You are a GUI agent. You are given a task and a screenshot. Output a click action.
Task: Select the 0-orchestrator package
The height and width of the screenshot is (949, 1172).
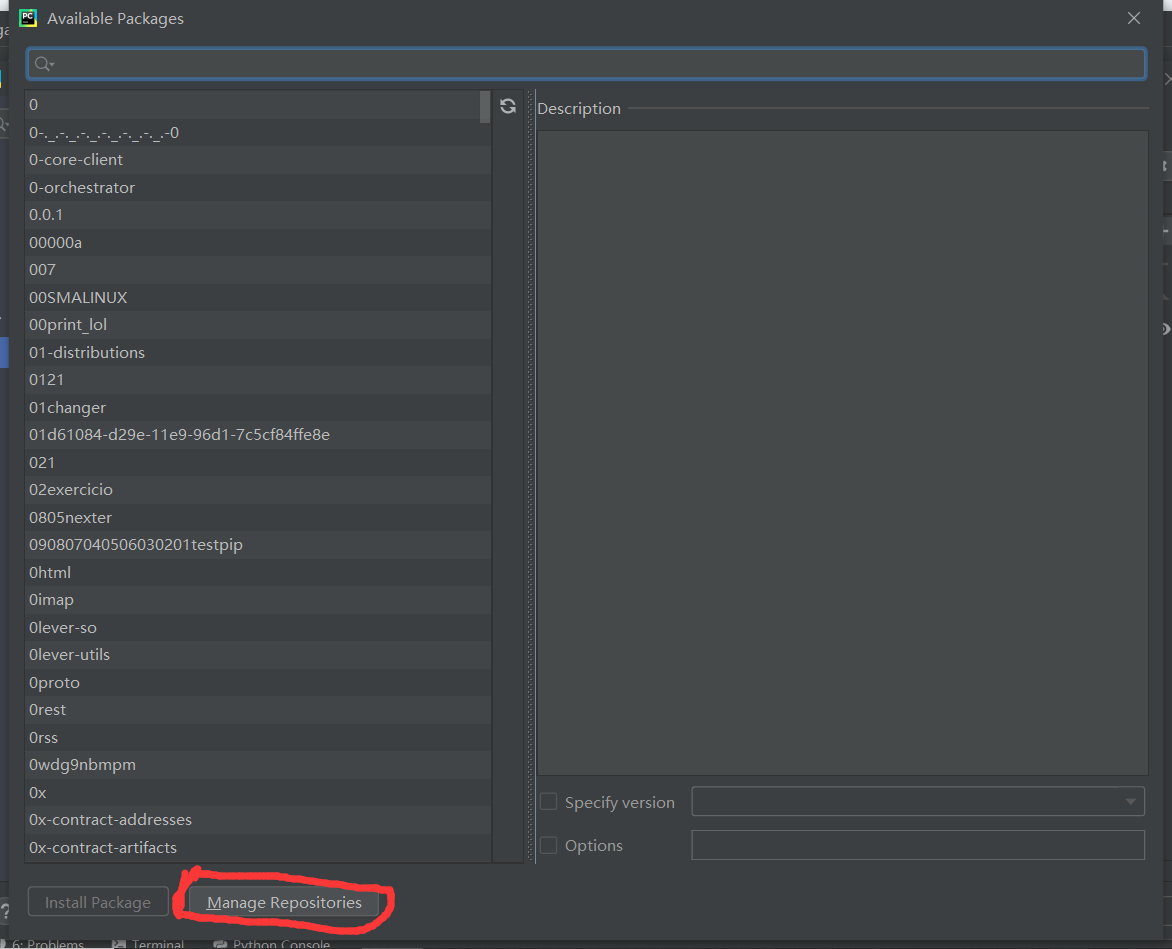pos(258,188)
